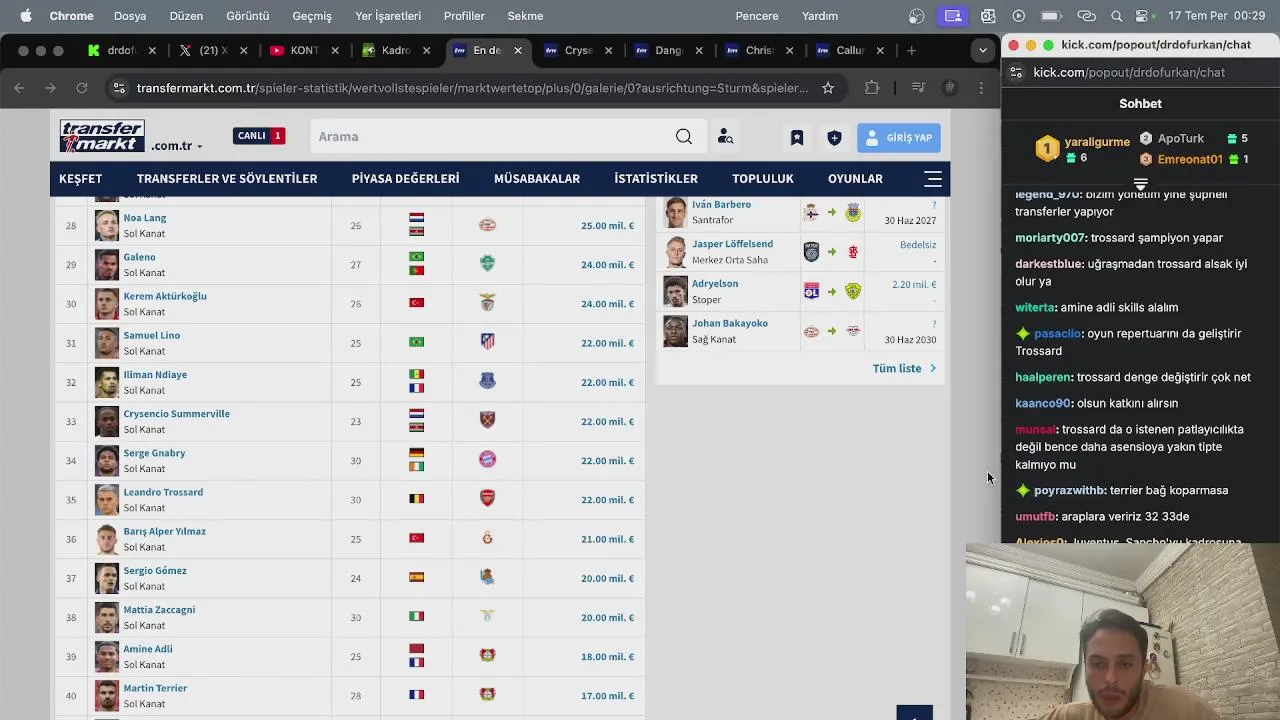Image resolution: width=1280 pixels, height=720 pixels.
Task: Open OYUNLAR nav item
Action: (855, 179)
